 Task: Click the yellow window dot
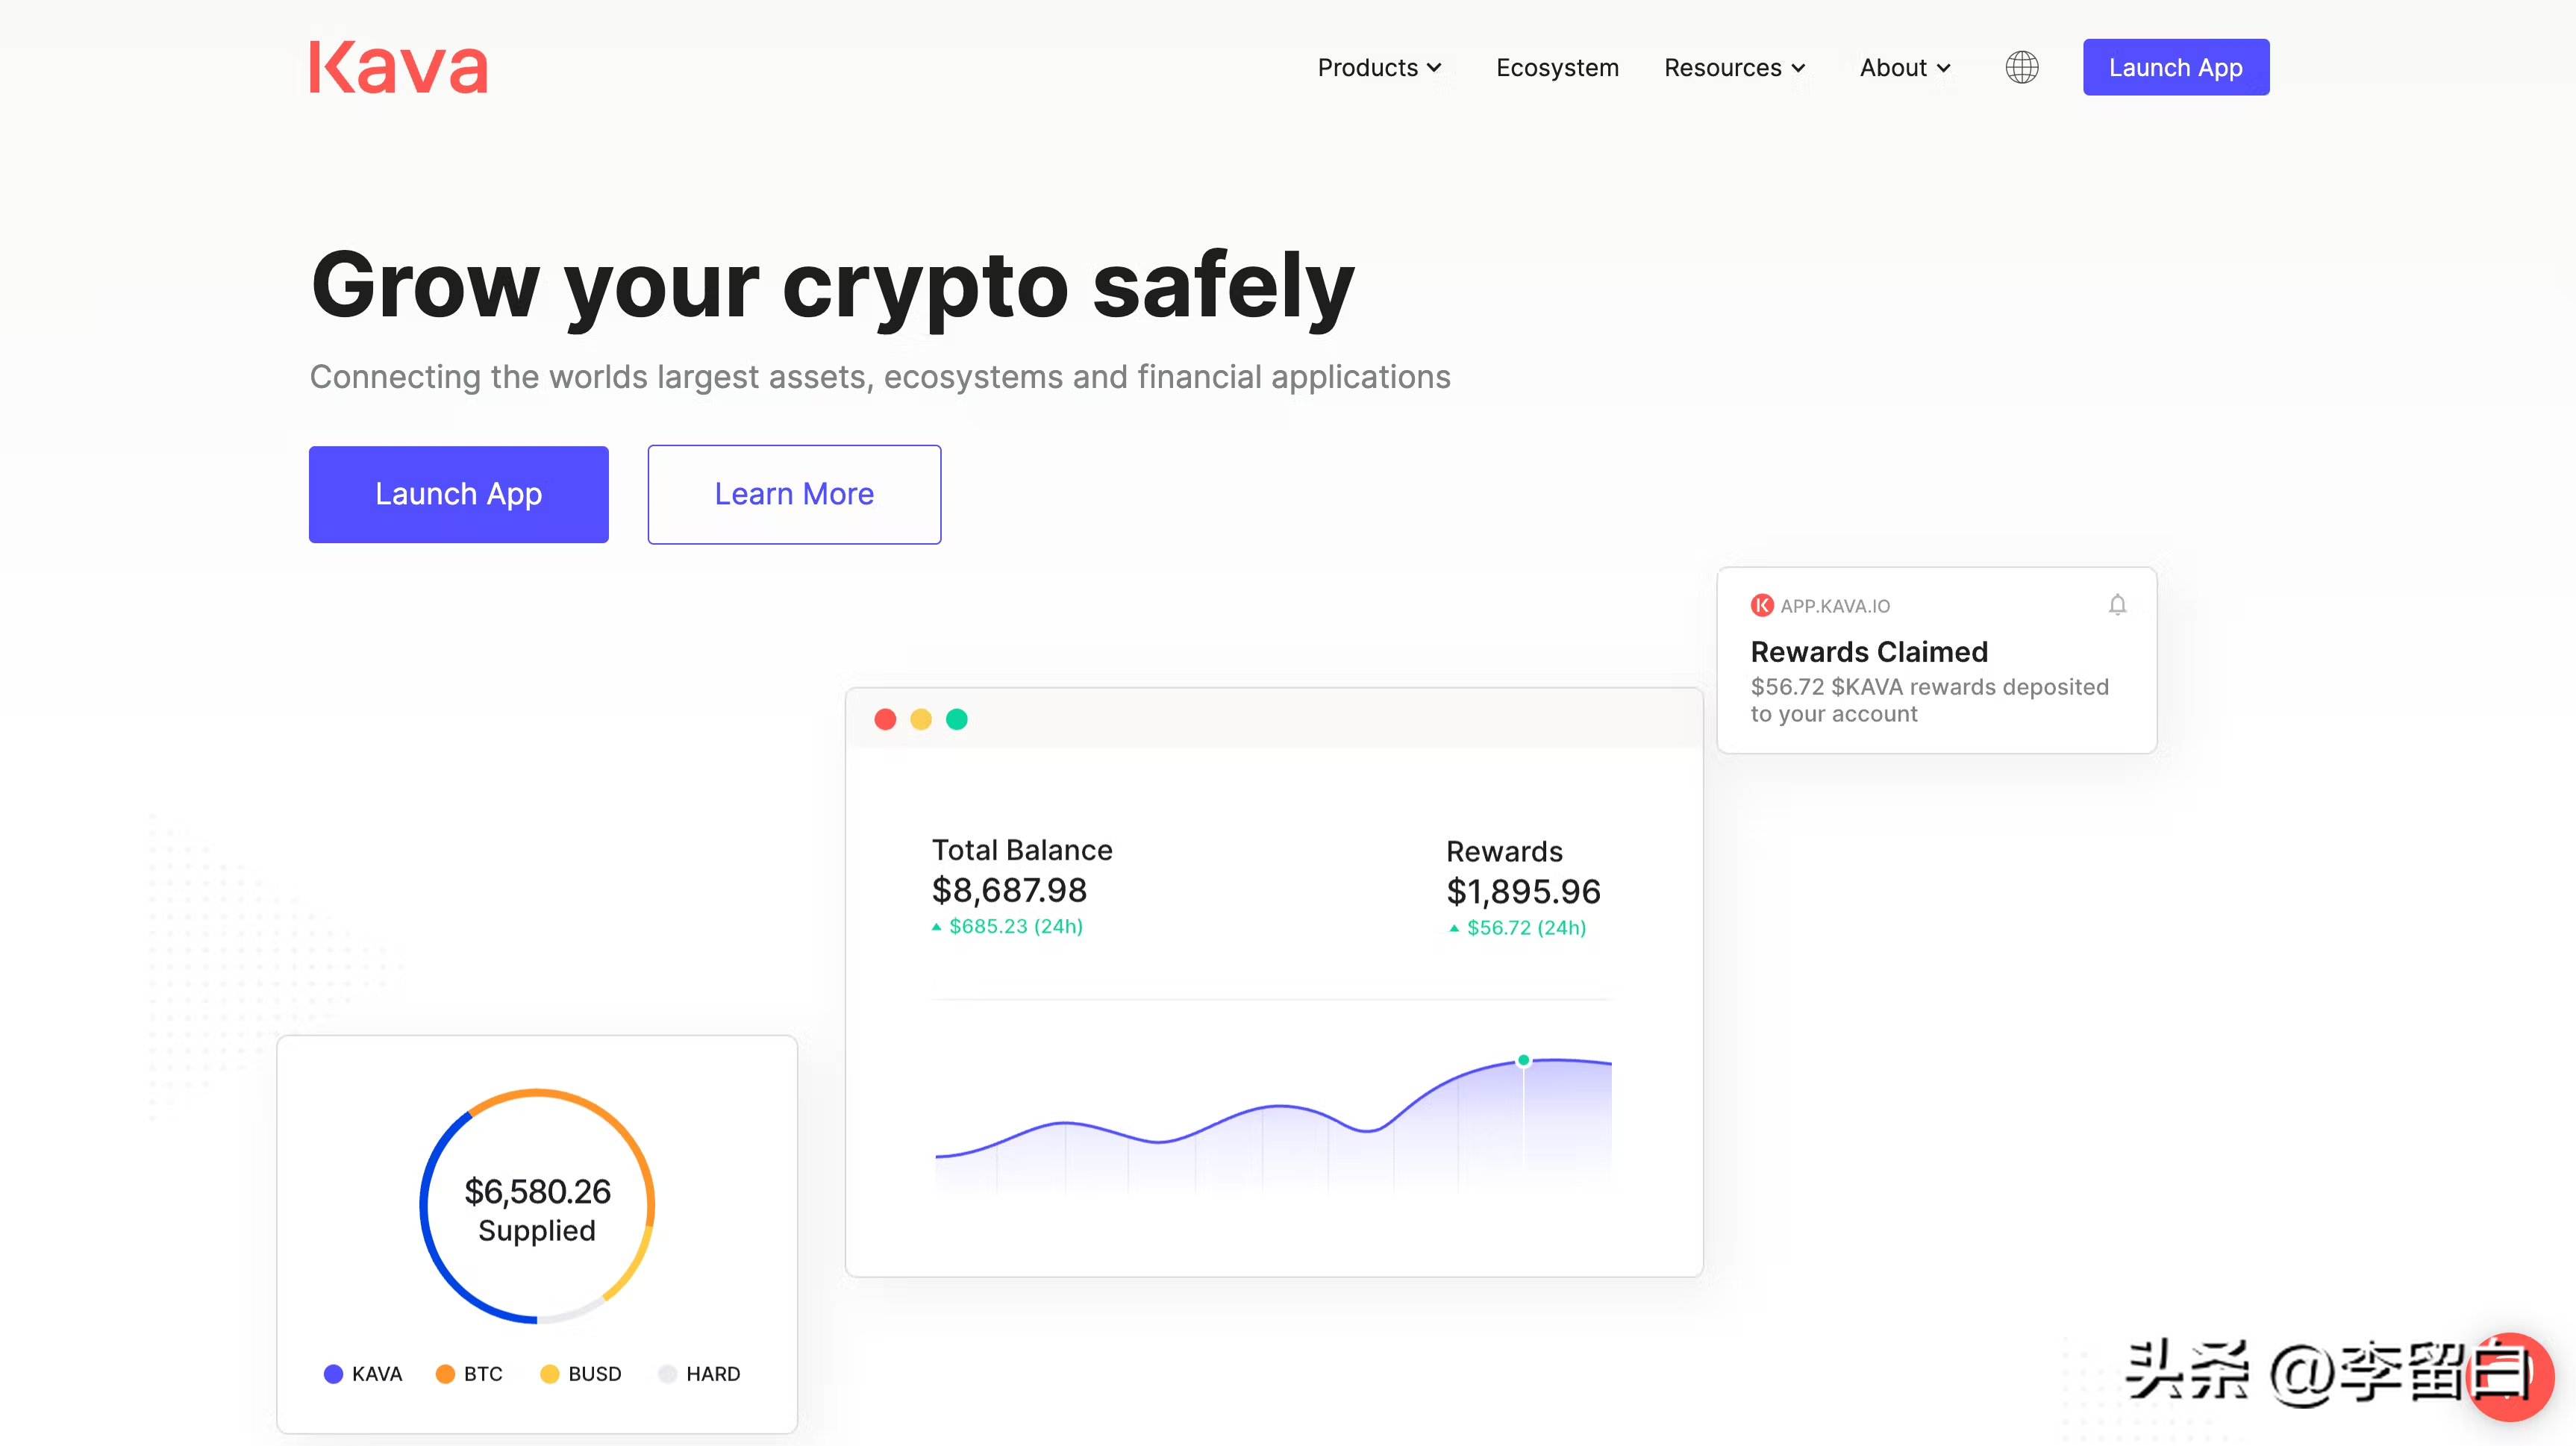tap(921, 719)
